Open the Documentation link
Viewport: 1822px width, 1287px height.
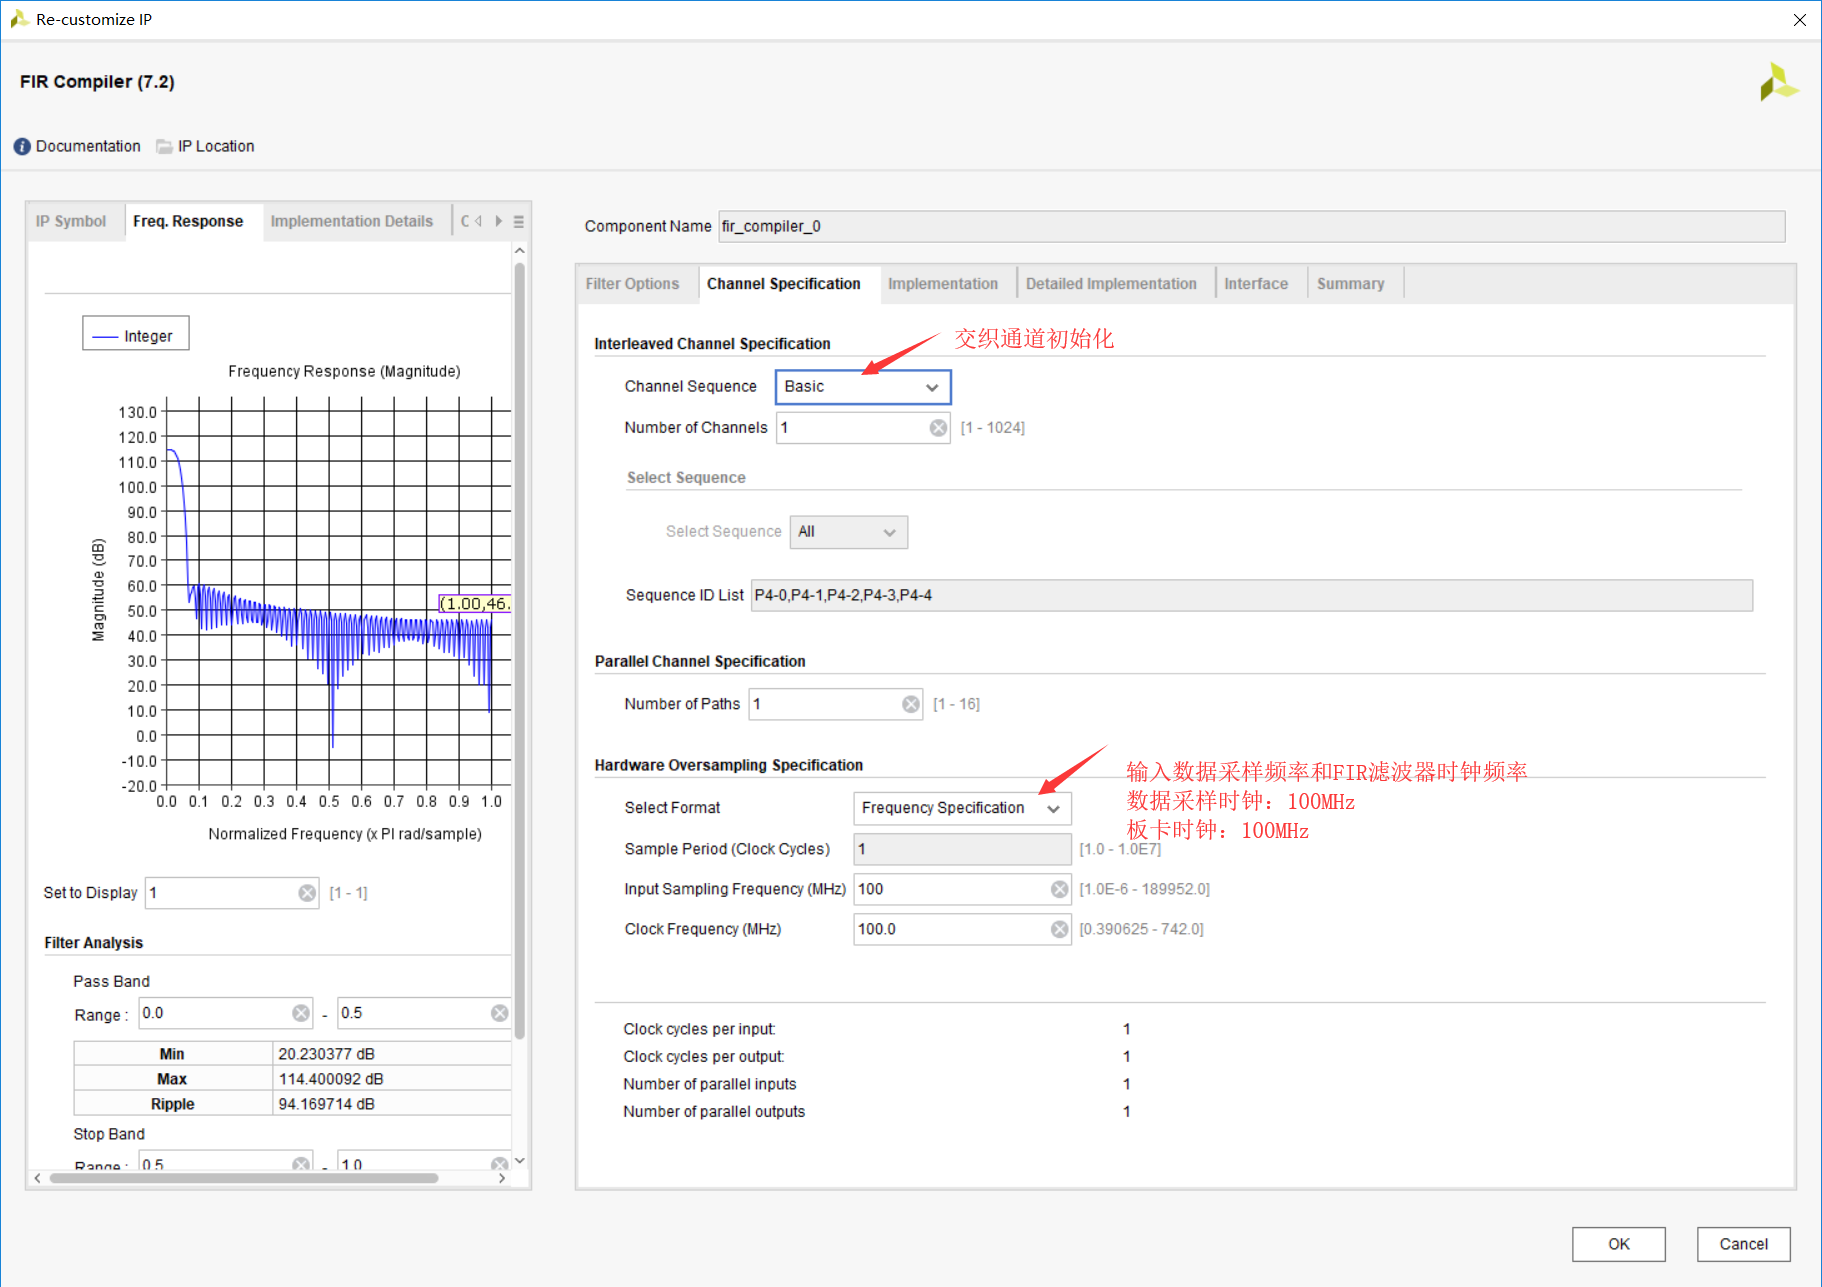coord(88,146)
